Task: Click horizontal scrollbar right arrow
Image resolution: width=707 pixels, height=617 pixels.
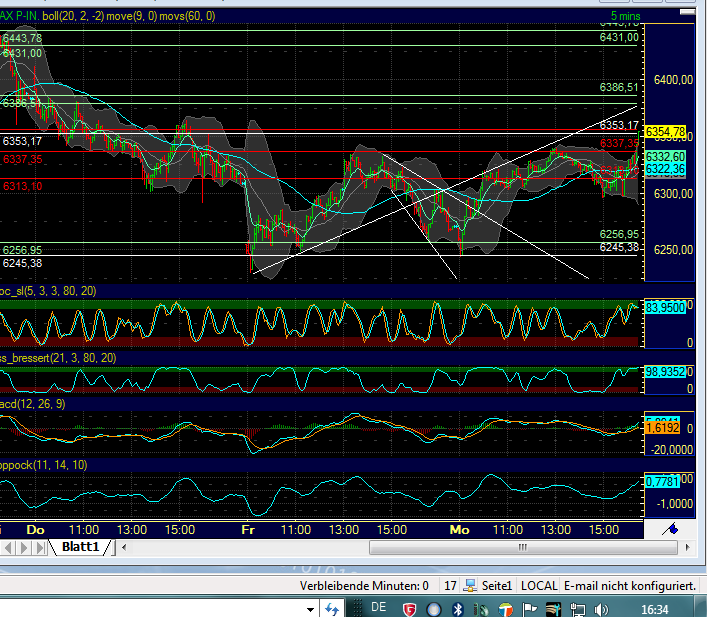Action: coord(688,548)
